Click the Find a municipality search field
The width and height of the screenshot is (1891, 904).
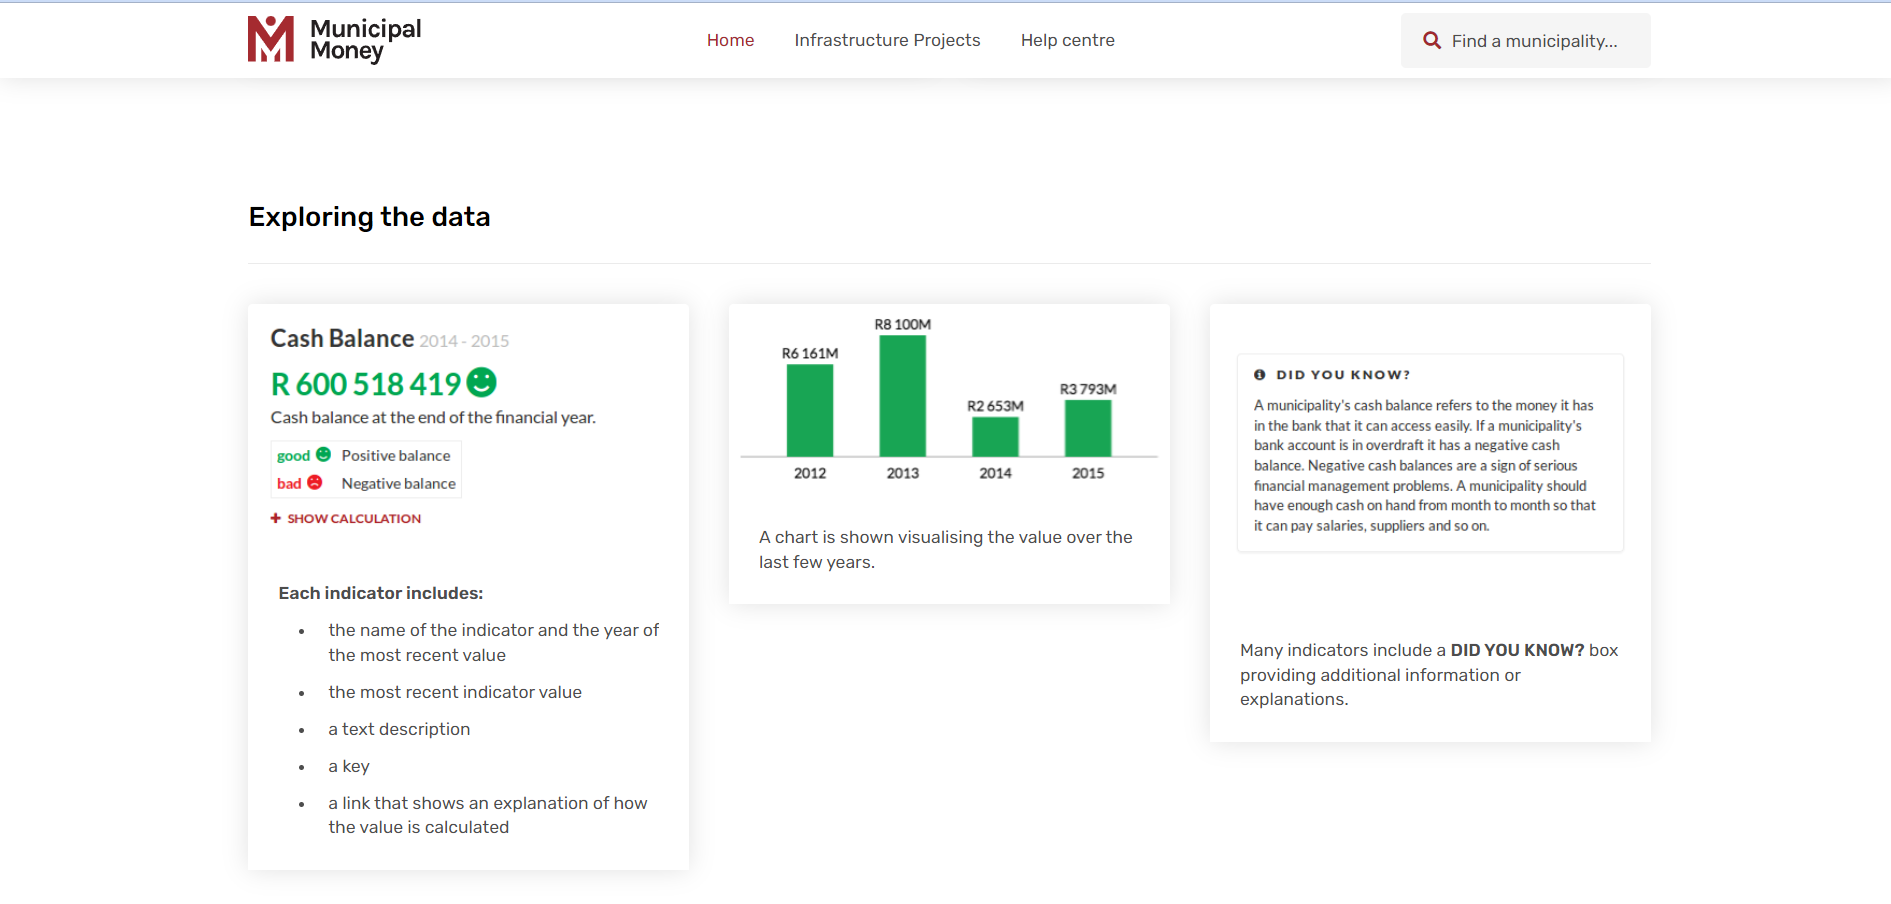coord(1534,41)
